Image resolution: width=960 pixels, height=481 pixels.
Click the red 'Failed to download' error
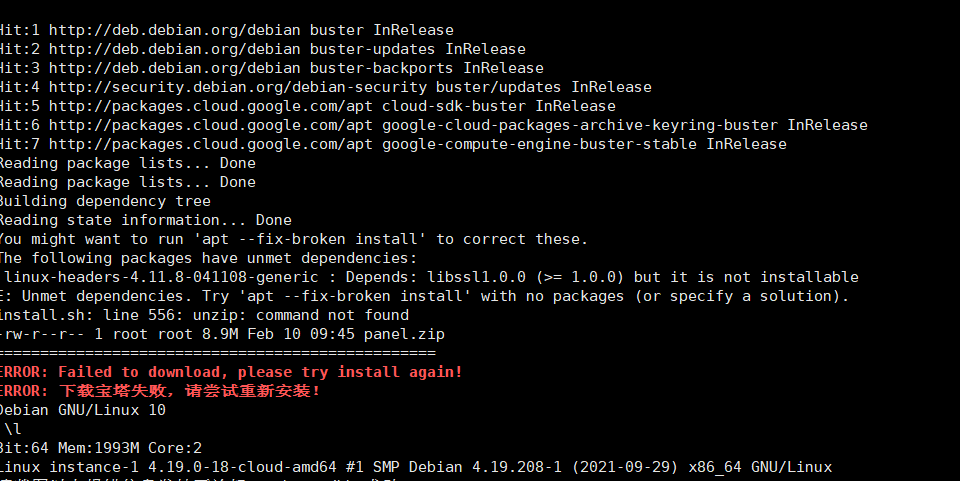coord(231,372)
